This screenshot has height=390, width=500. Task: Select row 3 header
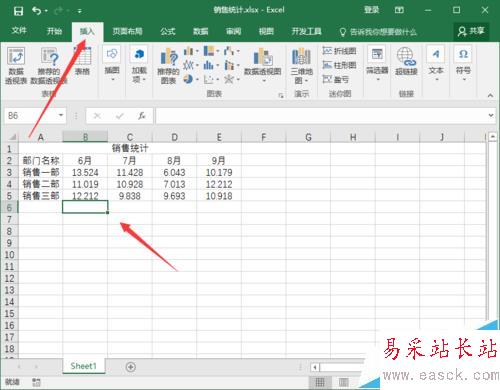(9, 172)
